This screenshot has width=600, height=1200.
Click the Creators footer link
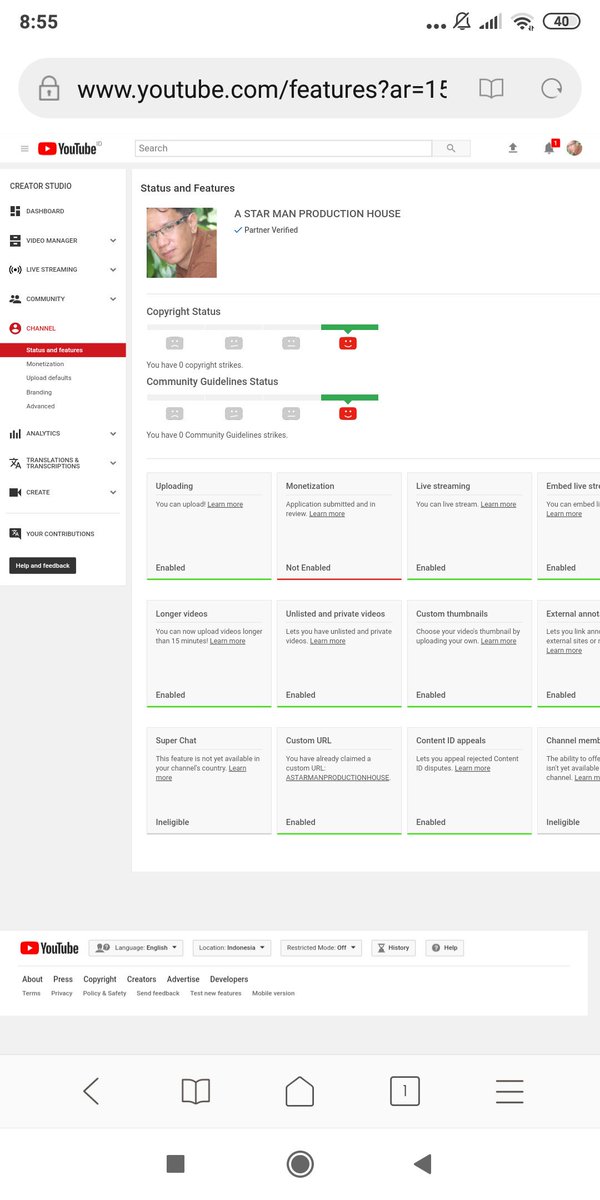(x=141, y=979)
